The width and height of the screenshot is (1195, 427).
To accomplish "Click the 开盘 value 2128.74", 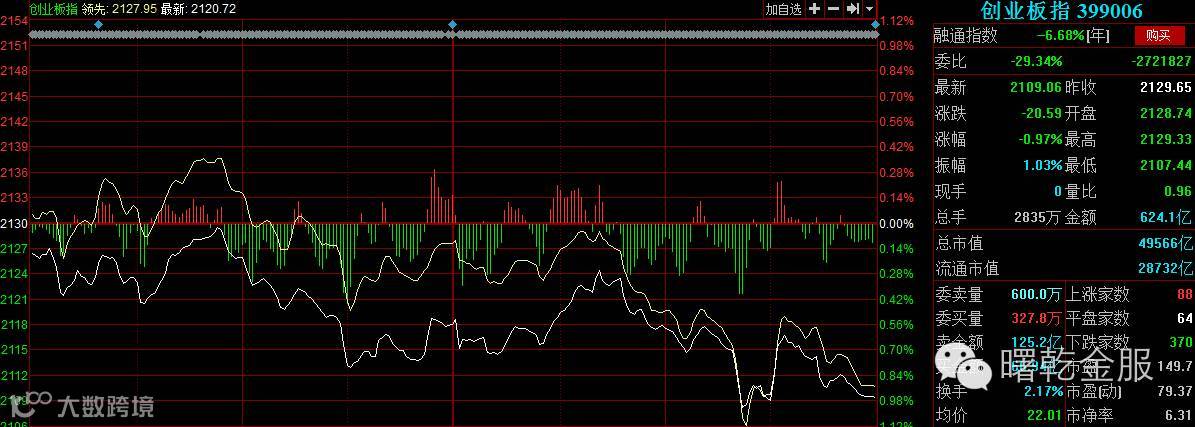I will click(1166, 114).
